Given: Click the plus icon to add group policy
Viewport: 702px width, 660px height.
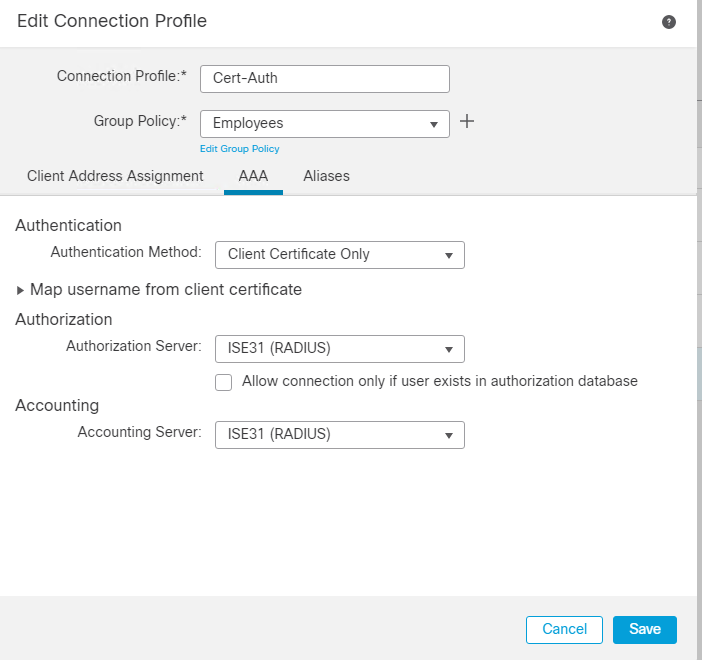Looking at the screenshot, I should (466, 122).
